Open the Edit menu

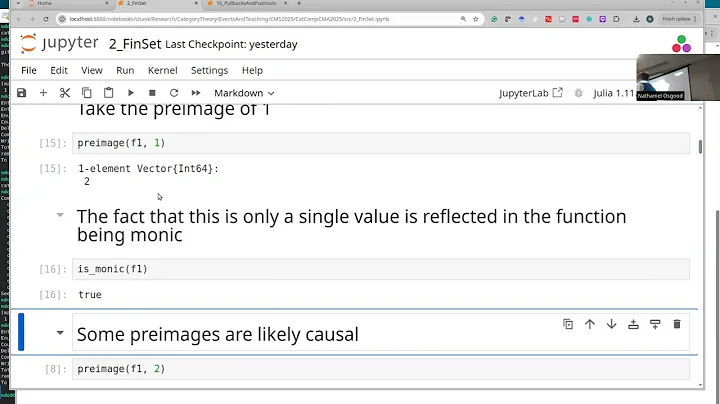point(59,70)
